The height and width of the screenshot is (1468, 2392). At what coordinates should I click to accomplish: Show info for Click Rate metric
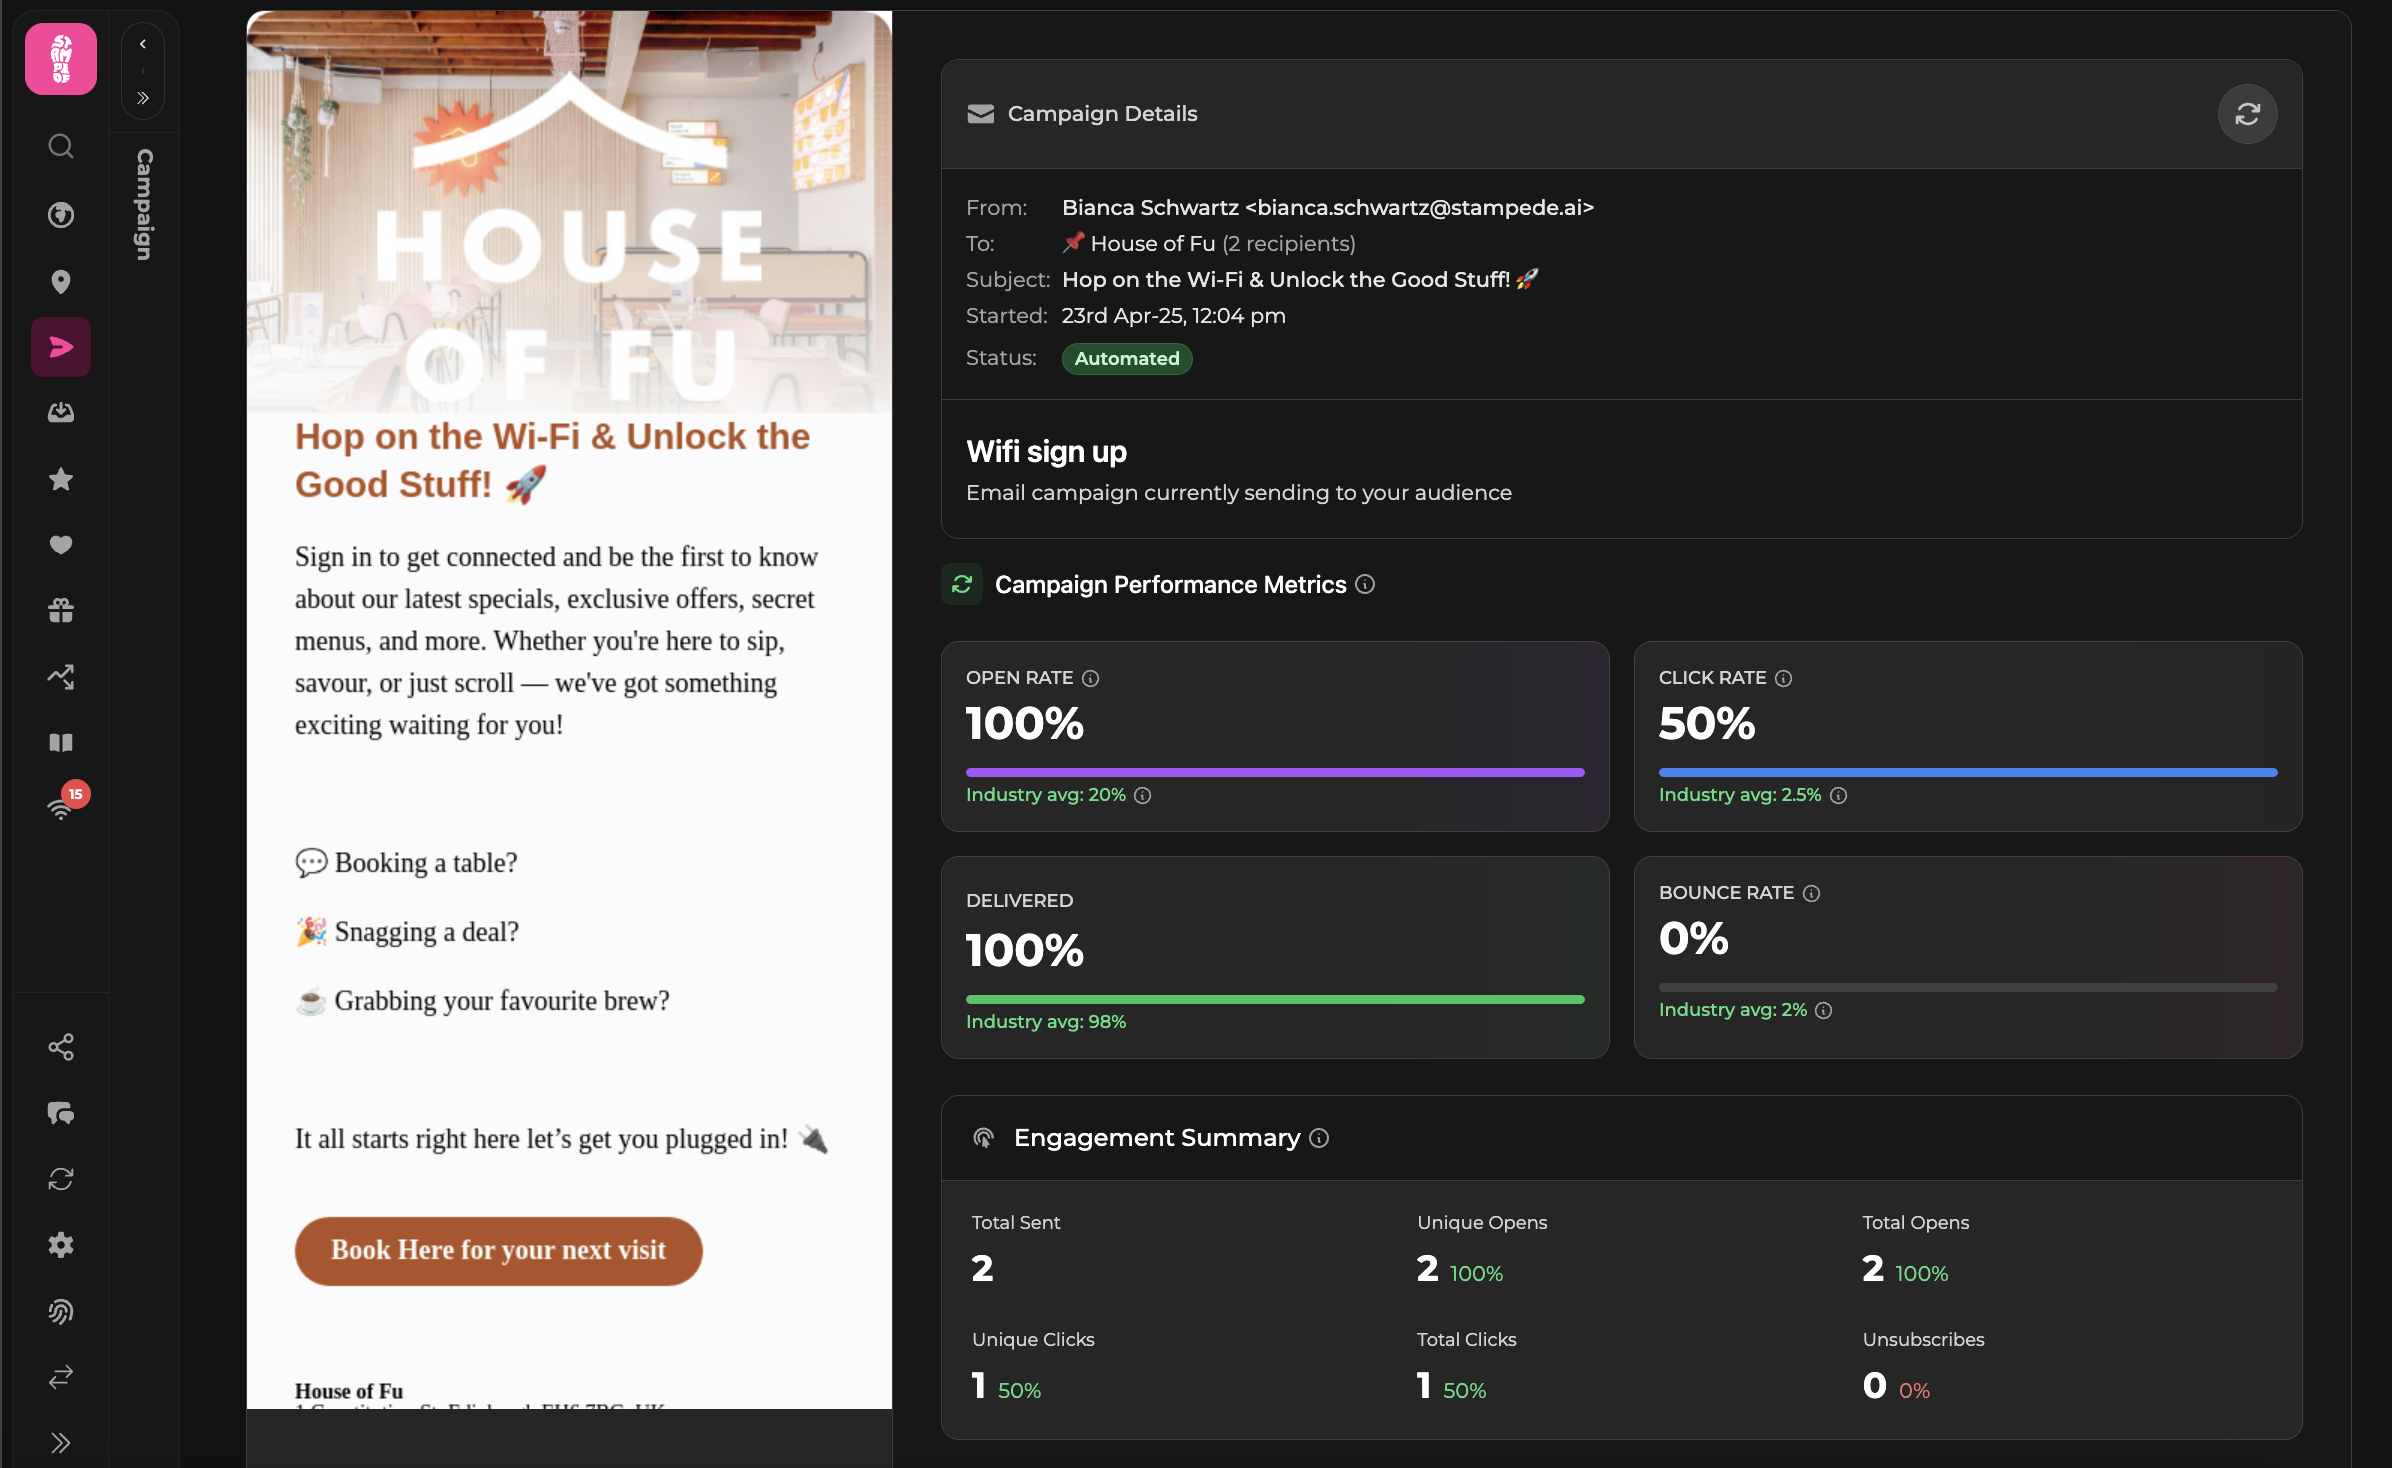click(x=1784, y=678)
